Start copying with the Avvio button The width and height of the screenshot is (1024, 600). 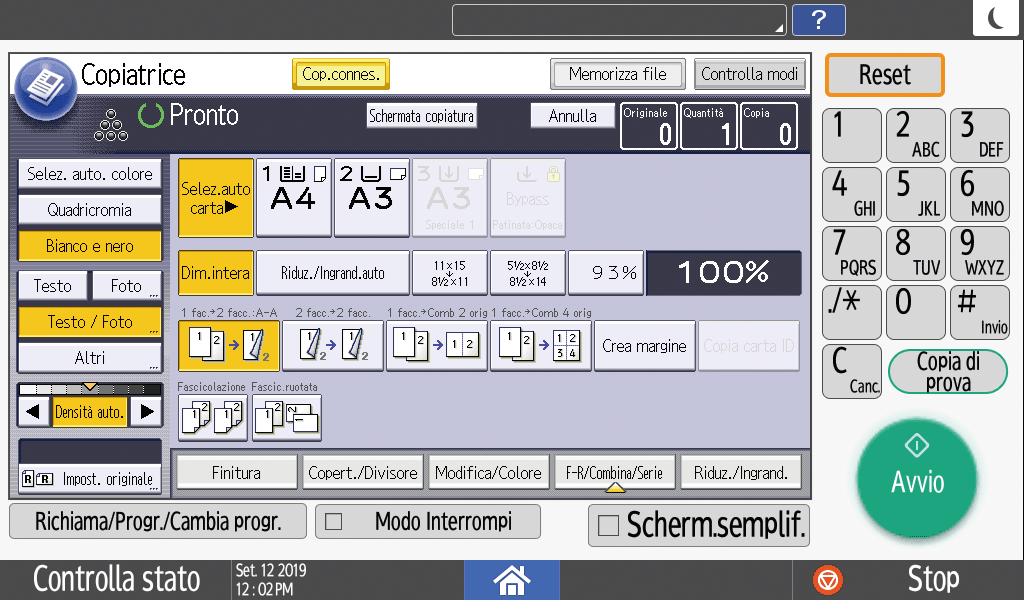[917, 479]
